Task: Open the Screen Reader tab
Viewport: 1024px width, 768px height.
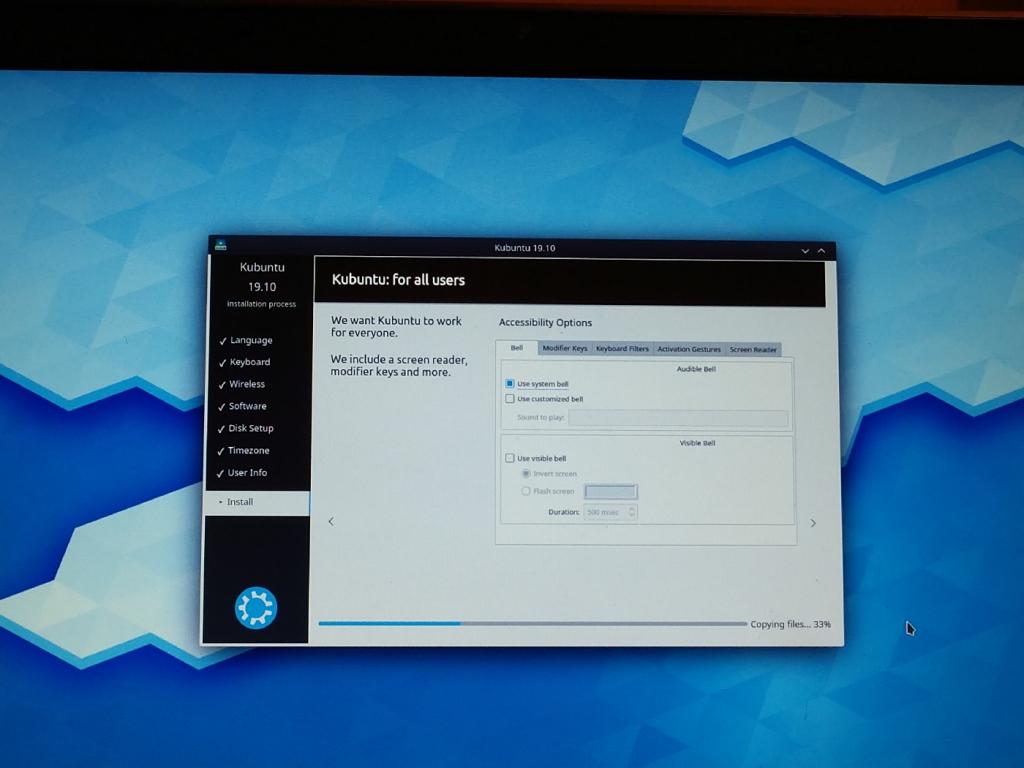Action: pyautogui.click(x=753, y=349)
